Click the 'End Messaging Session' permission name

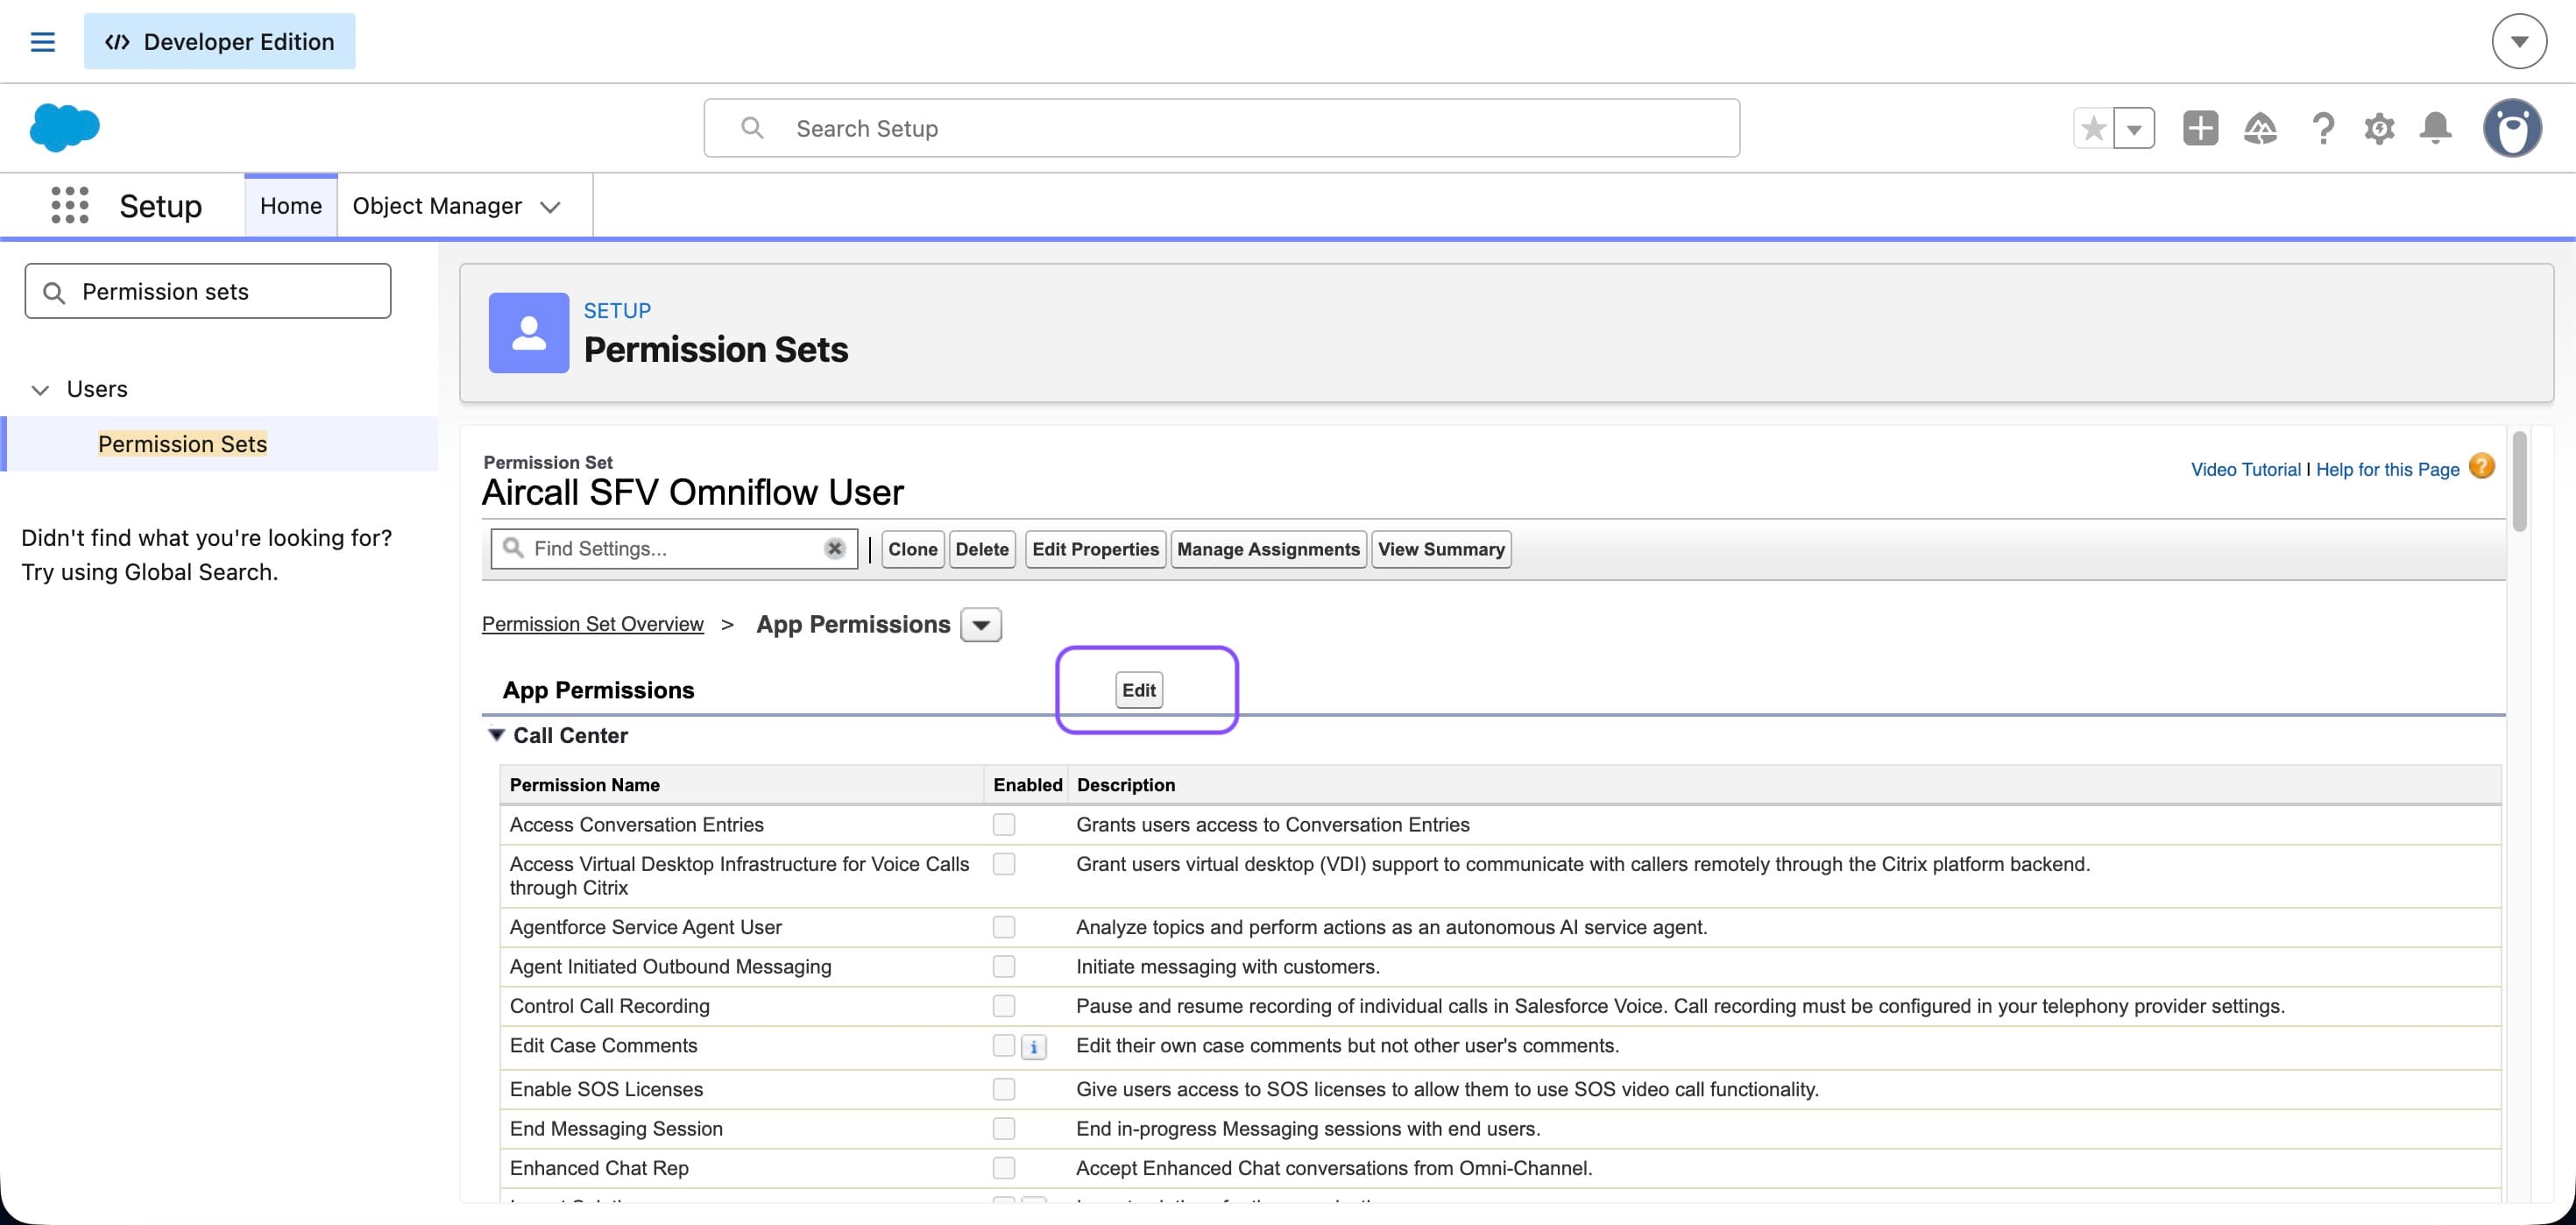click(x=616, y=1128)
